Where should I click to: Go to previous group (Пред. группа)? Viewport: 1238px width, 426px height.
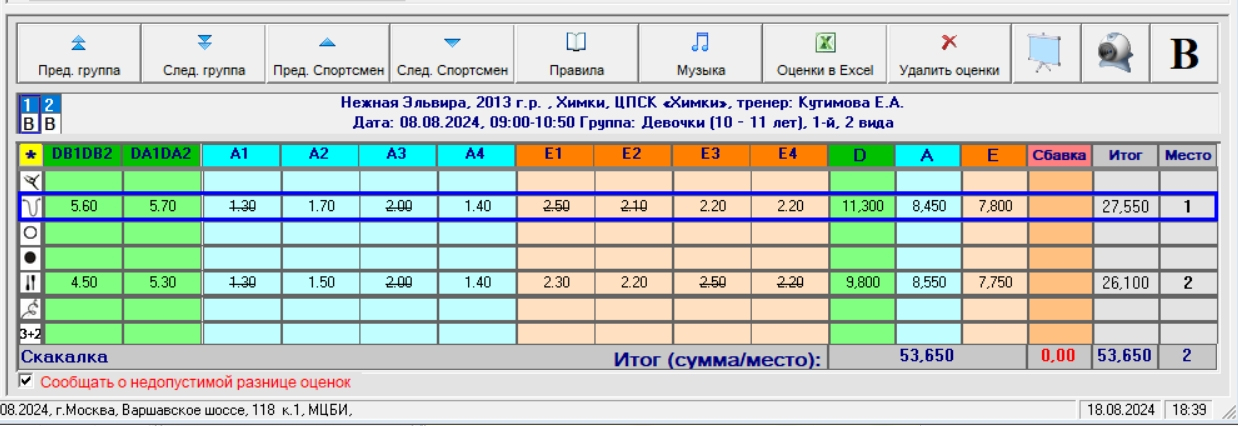79,54
